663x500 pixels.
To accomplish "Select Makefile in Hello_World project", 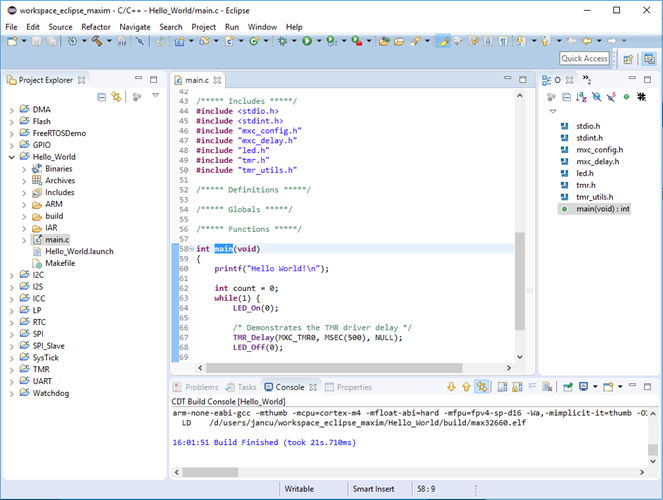I will pos(60,263).
